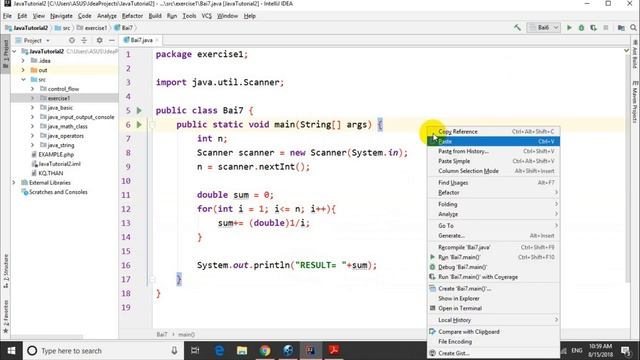Click the Collapse All icon in the Project panel
The width and height of the screenshot is (640, 360).
point(84,40)
